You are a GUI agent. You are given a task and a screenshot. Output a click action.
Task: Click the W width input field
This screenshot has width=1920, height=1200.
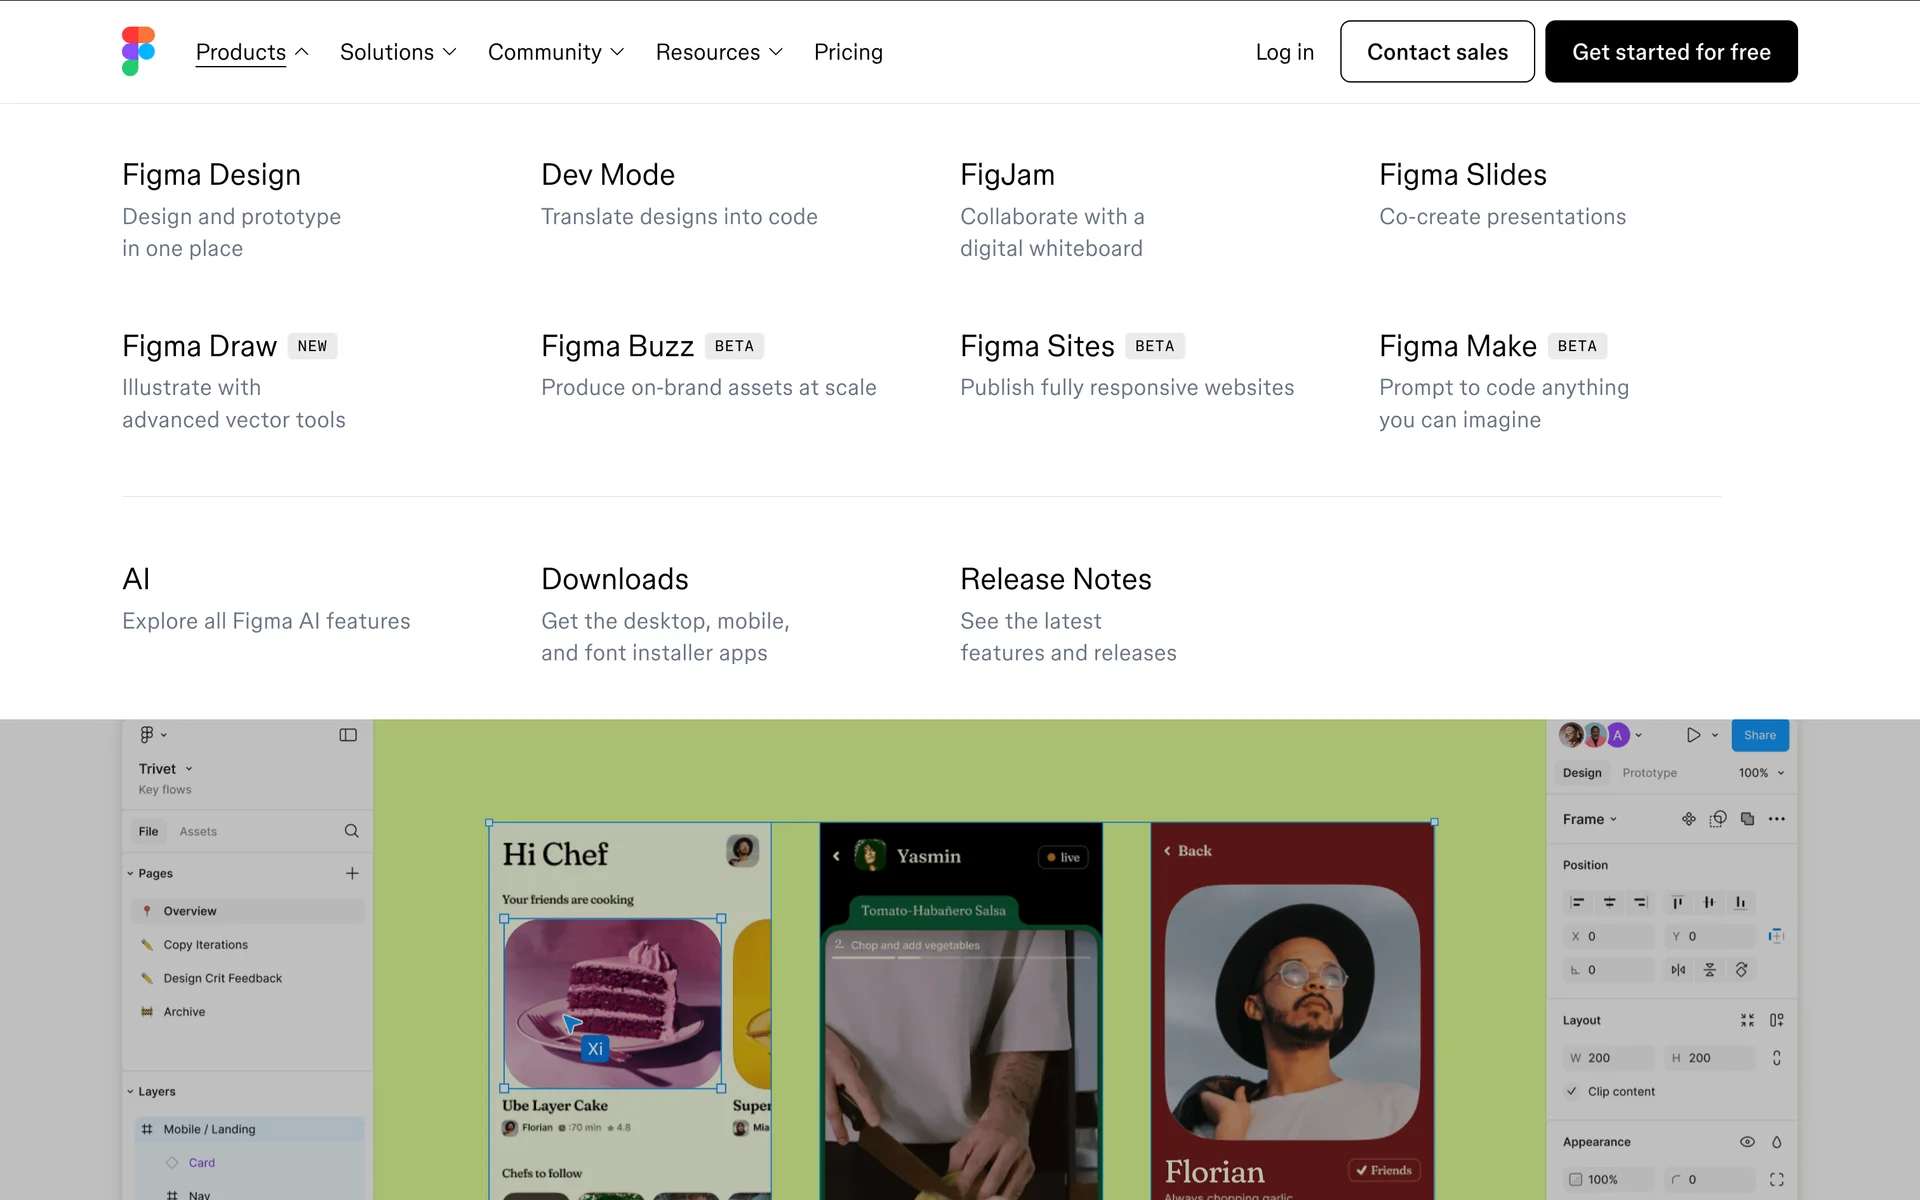pyautogui.click(x=1608, y=1058)
